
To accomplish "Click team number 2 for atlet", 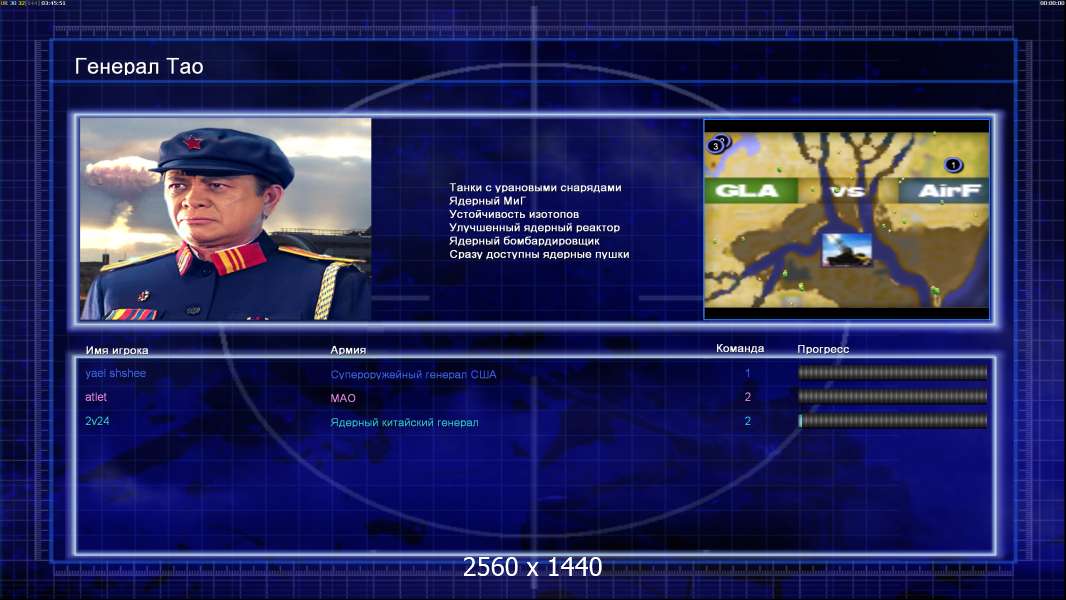I will (x=747, y=397).
